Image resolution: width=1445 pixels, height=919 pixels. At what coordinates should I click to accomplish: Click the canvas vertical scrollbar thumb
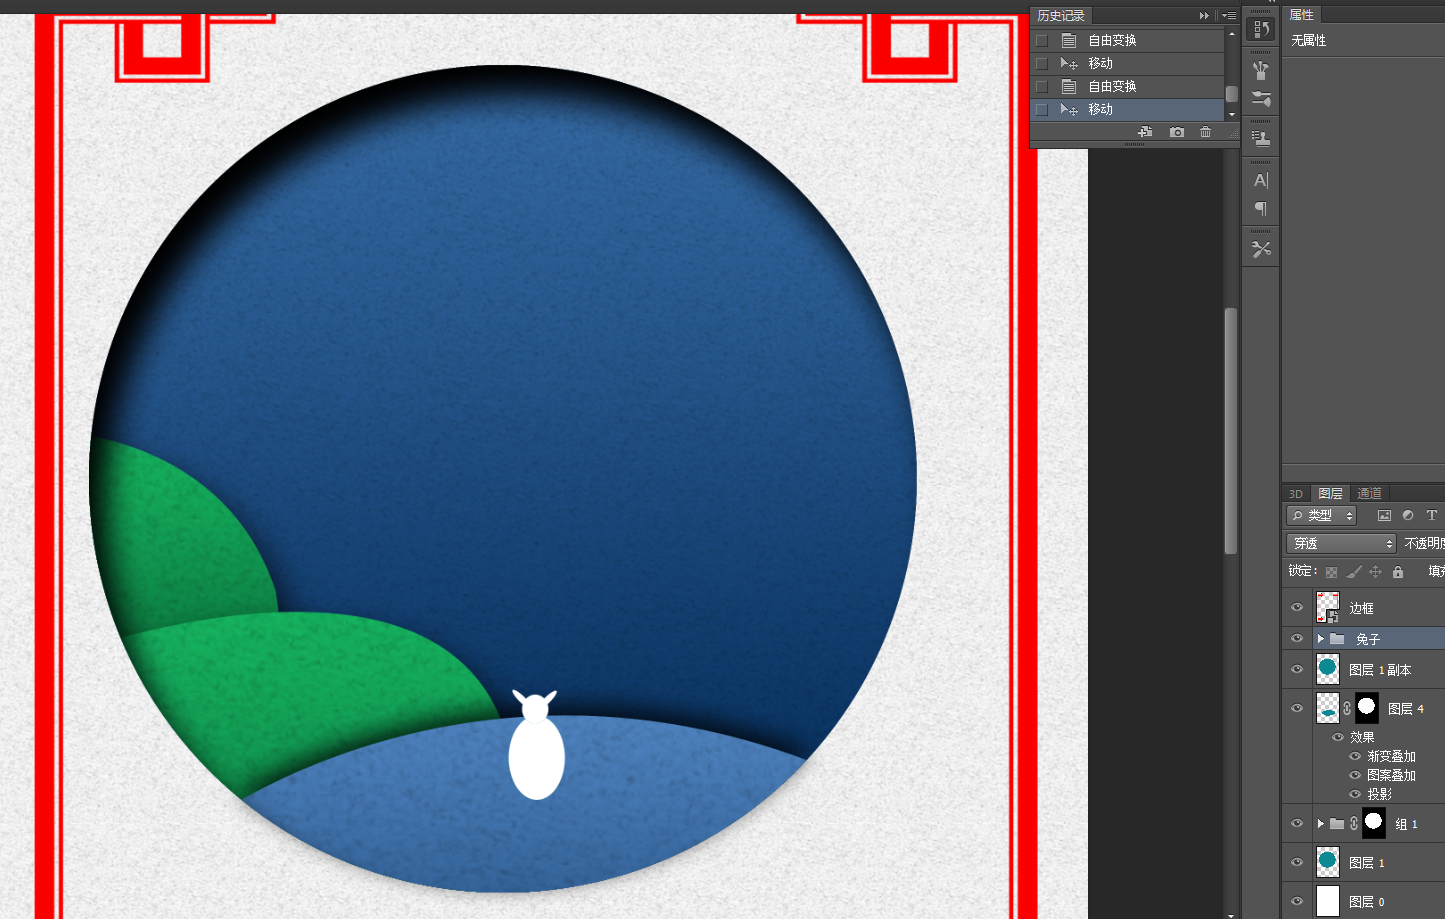1231,430
